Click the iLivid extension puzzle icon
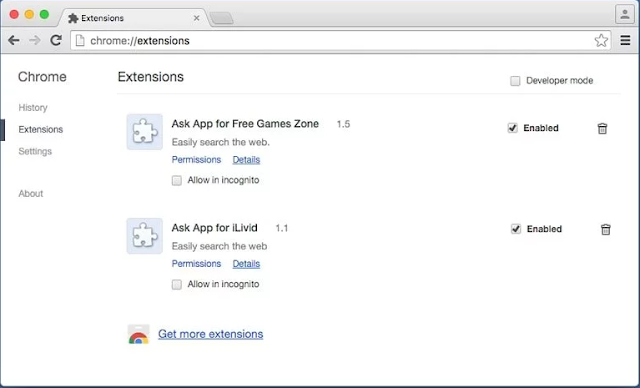This screenshot has height=388, width=640. click(144, 236)
